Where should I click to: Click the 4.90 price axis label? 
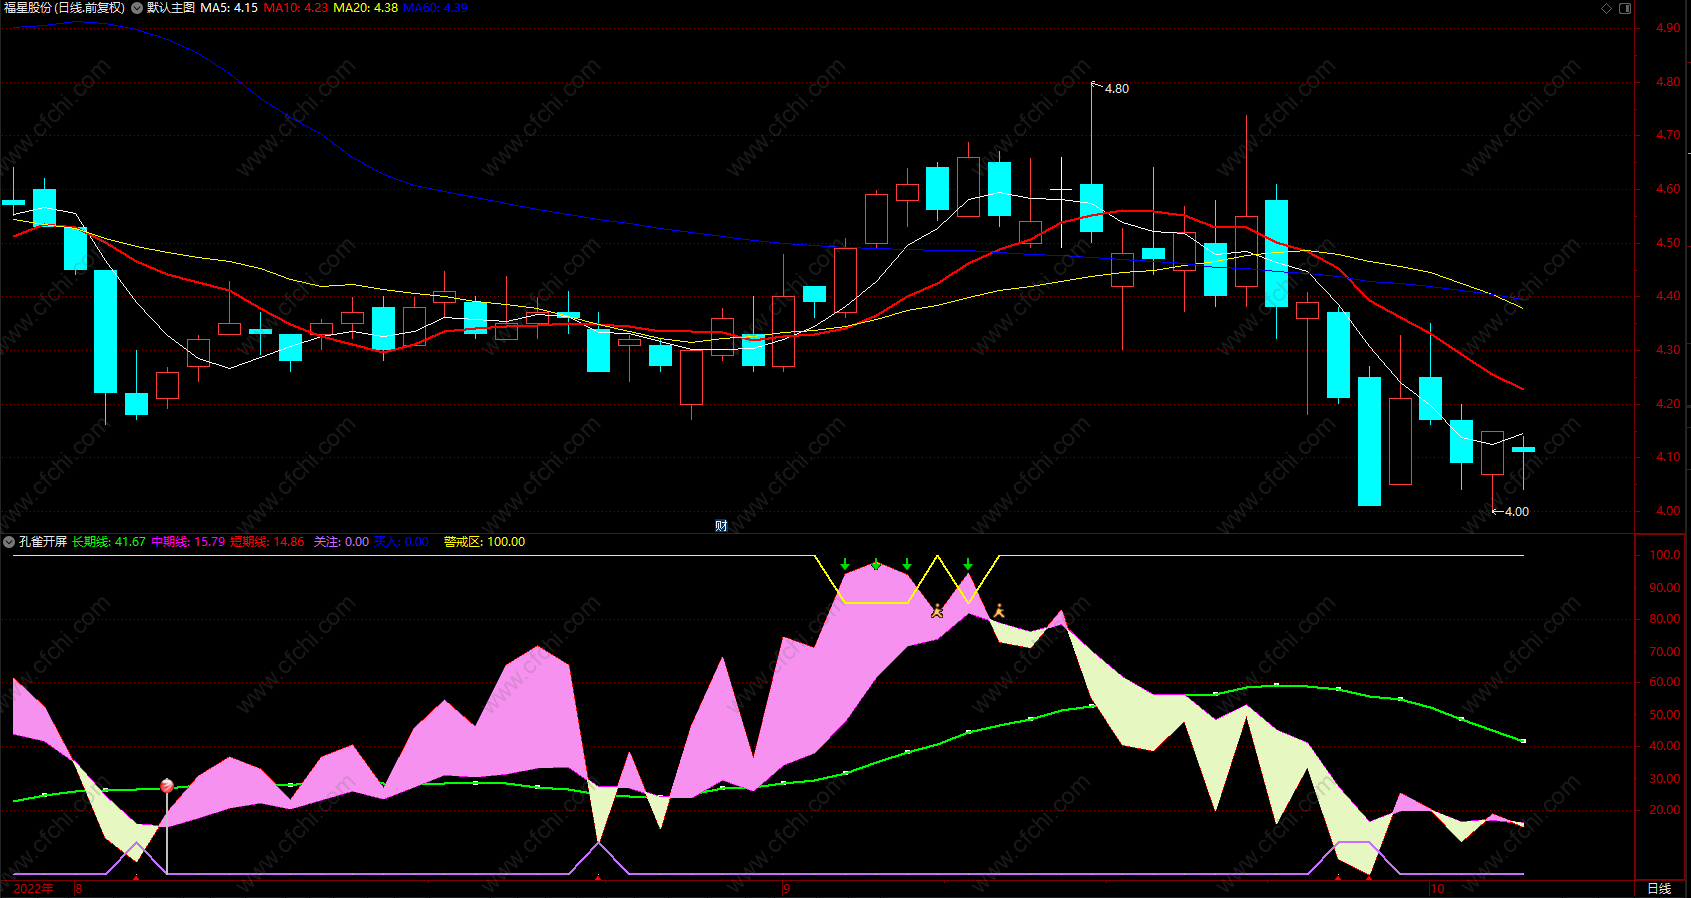click(1668, 28)
